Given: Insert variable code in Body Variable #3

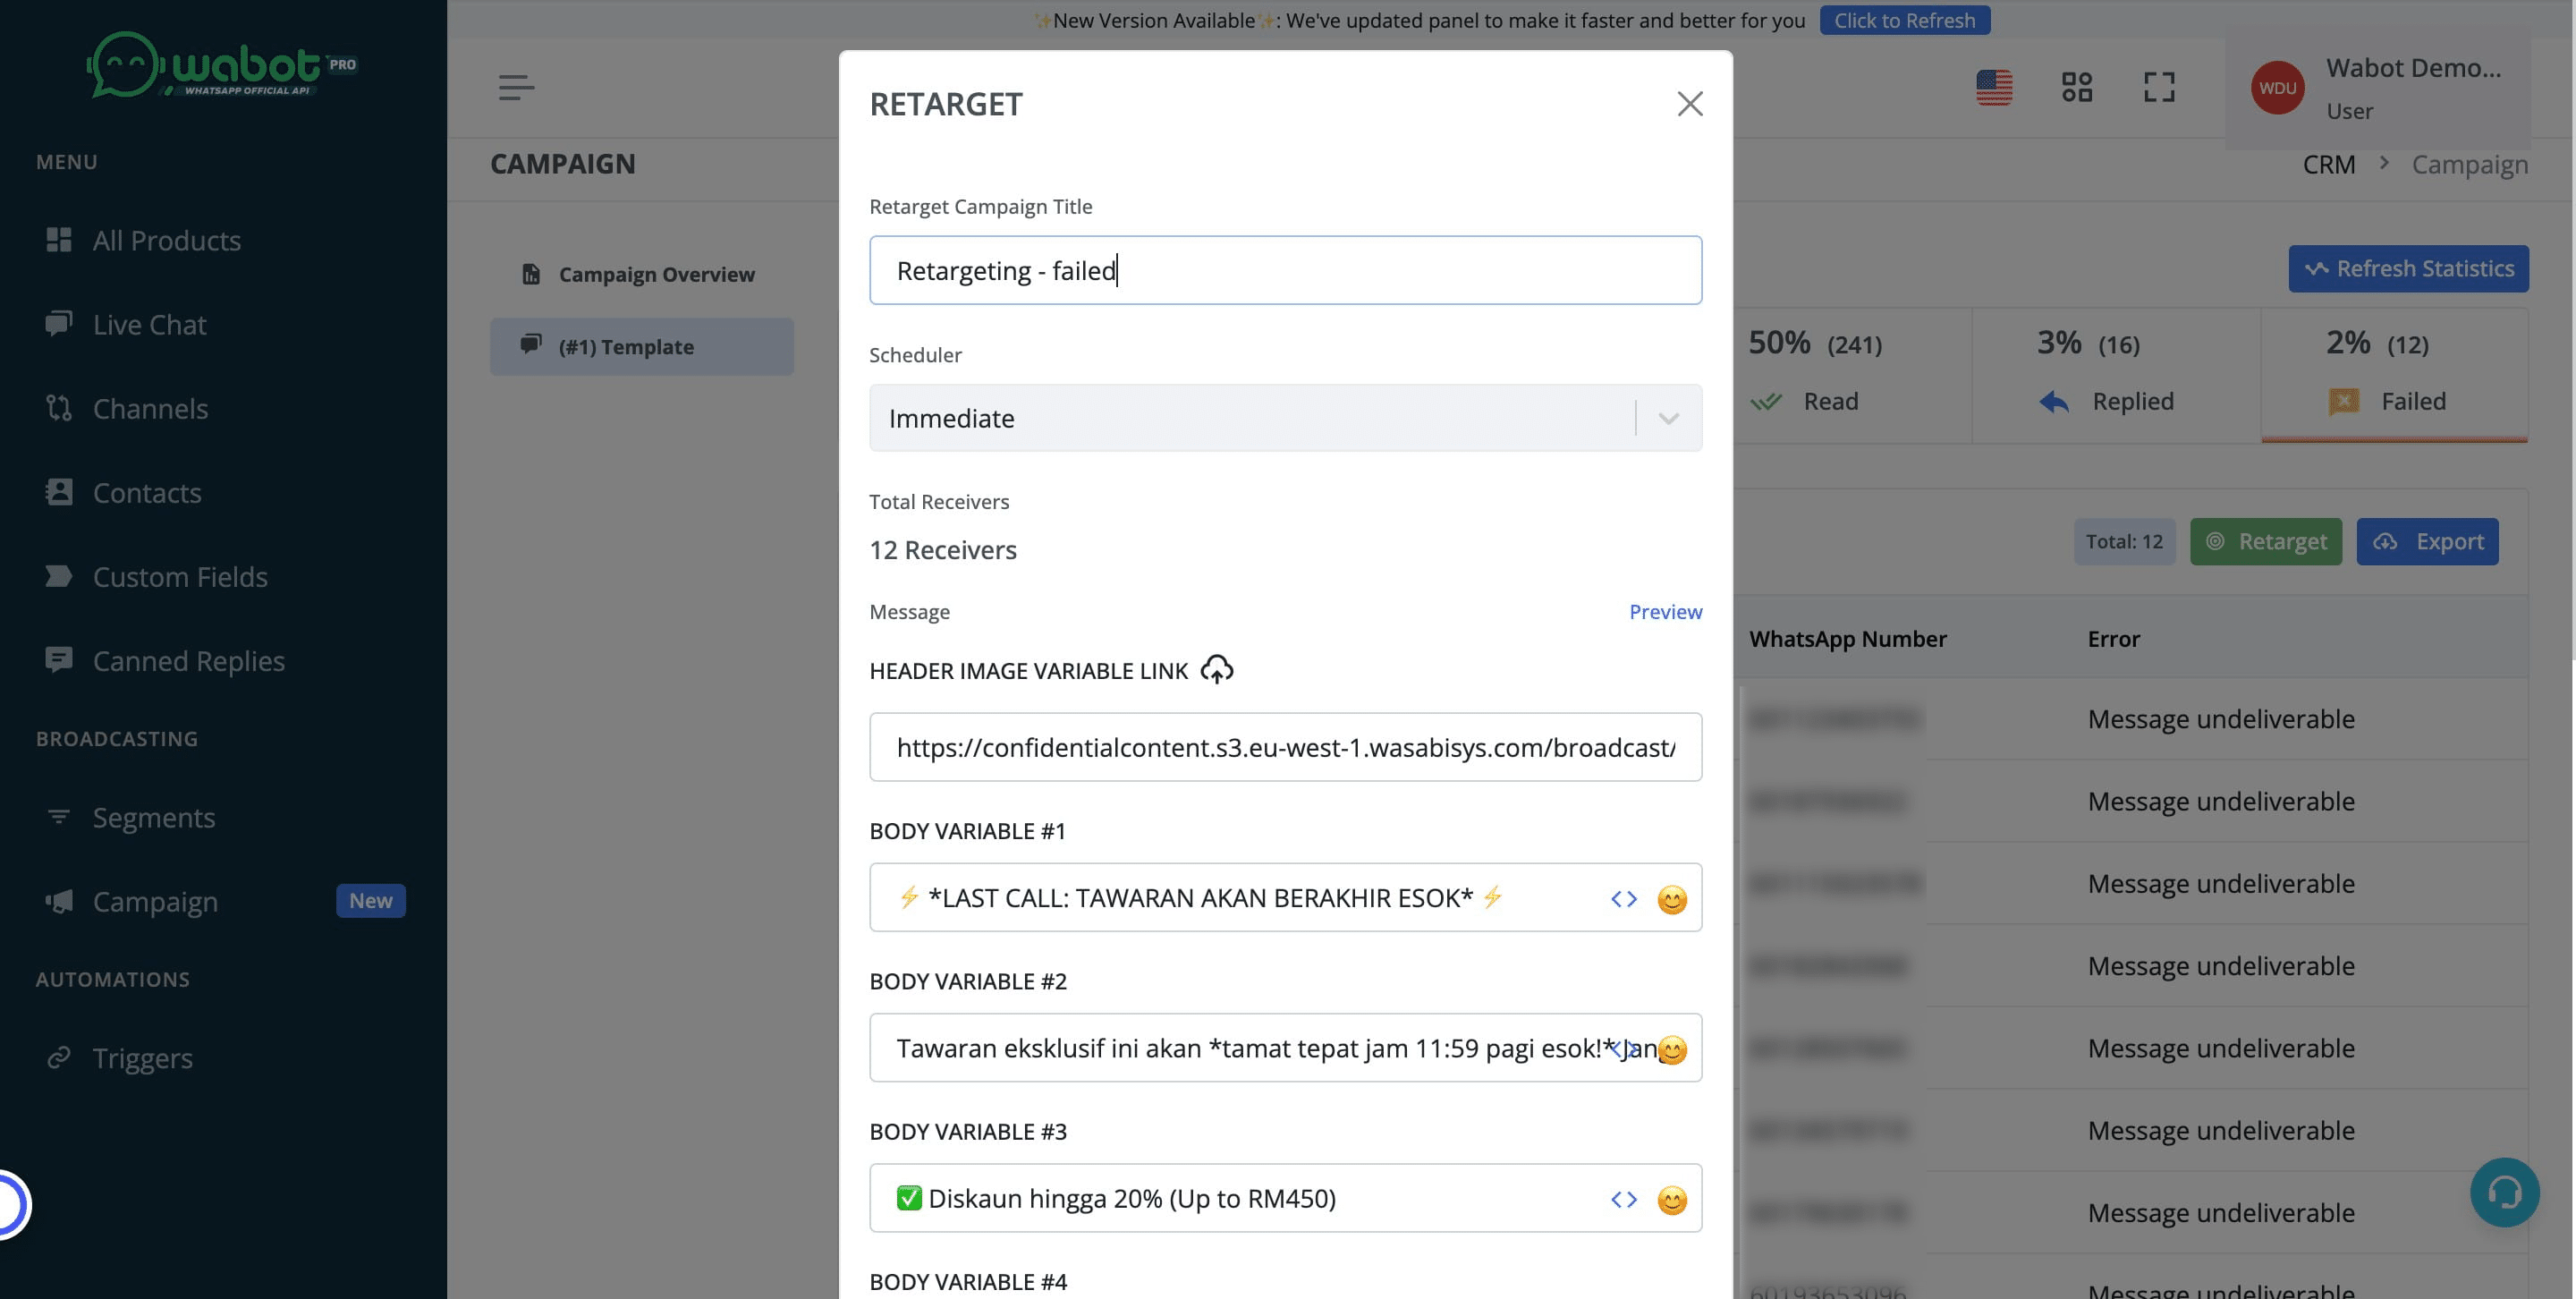Looking at the screenshot, I should pyautogui.click(x=1623, y=1199).
